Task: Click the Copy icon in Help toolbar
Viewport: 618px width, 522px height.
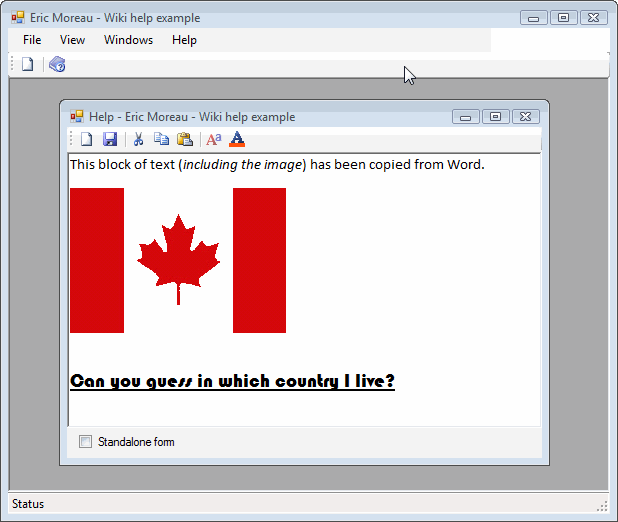Action: 161,139
